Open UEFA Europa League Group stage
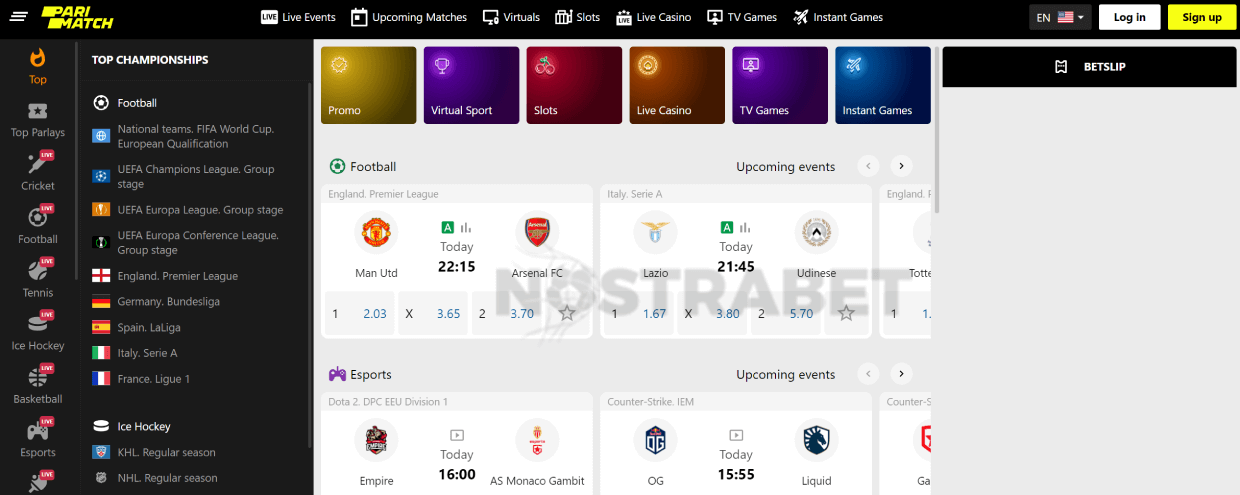Viewport: 1240px width, 495px height. [x=188, y=210]
